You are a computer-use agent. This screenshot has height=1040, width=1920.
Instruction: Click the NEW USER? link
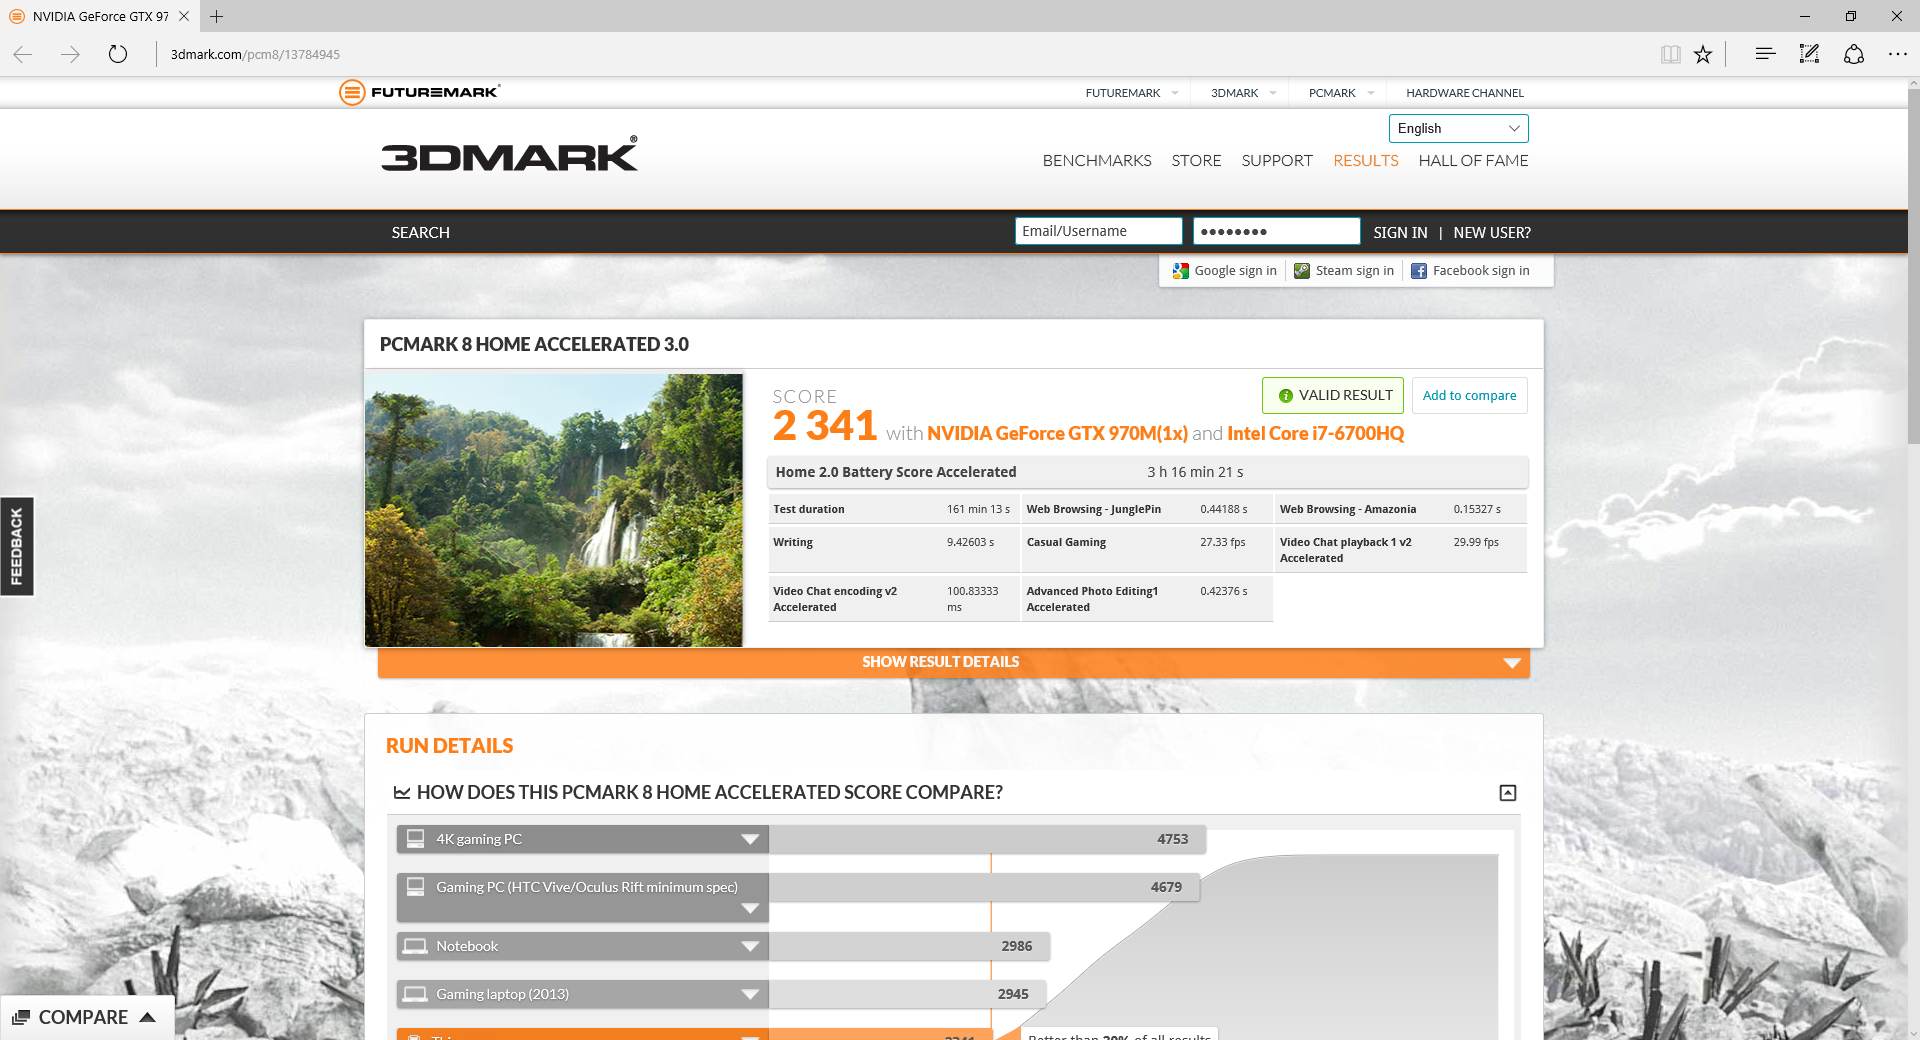point(1492,233)
